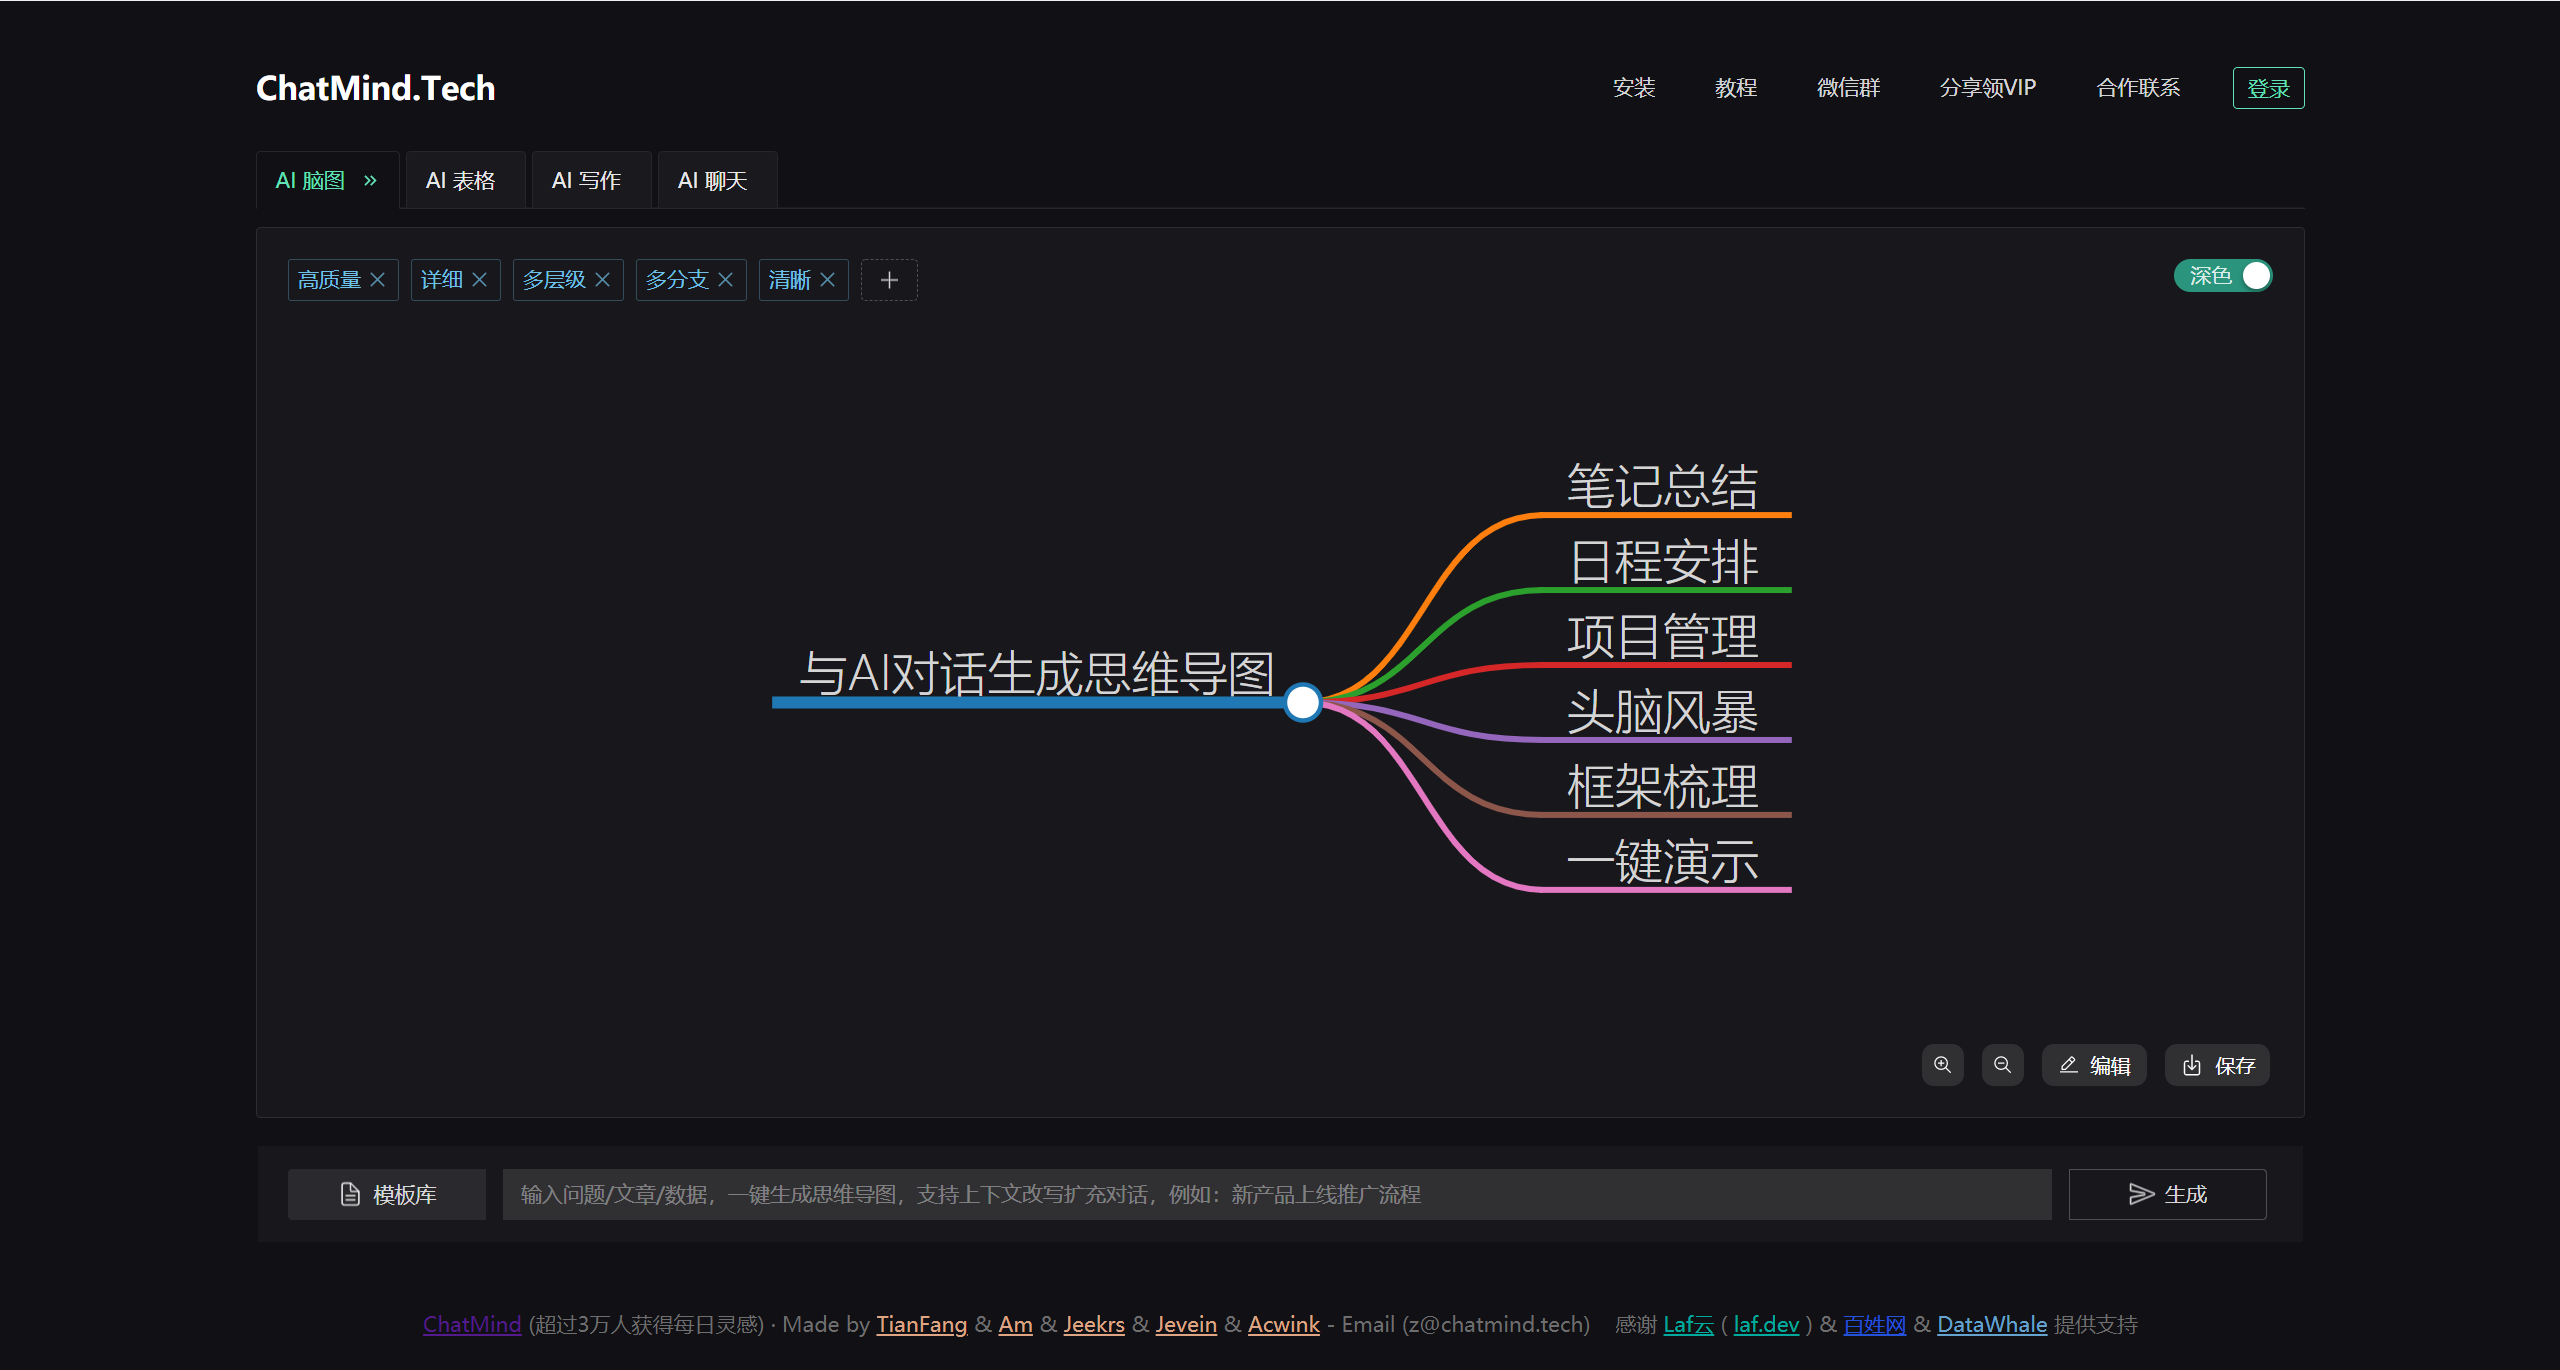This screenshot has width=2560, height=1370.
Task: Open the 模板库 template library
Action: tap(387, 1194)
